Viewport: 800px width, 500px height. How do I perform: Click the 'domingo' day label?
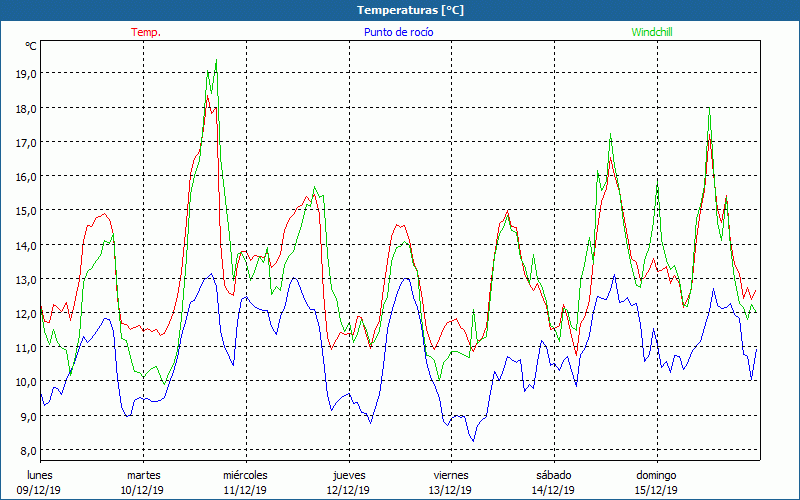[656, 475]
